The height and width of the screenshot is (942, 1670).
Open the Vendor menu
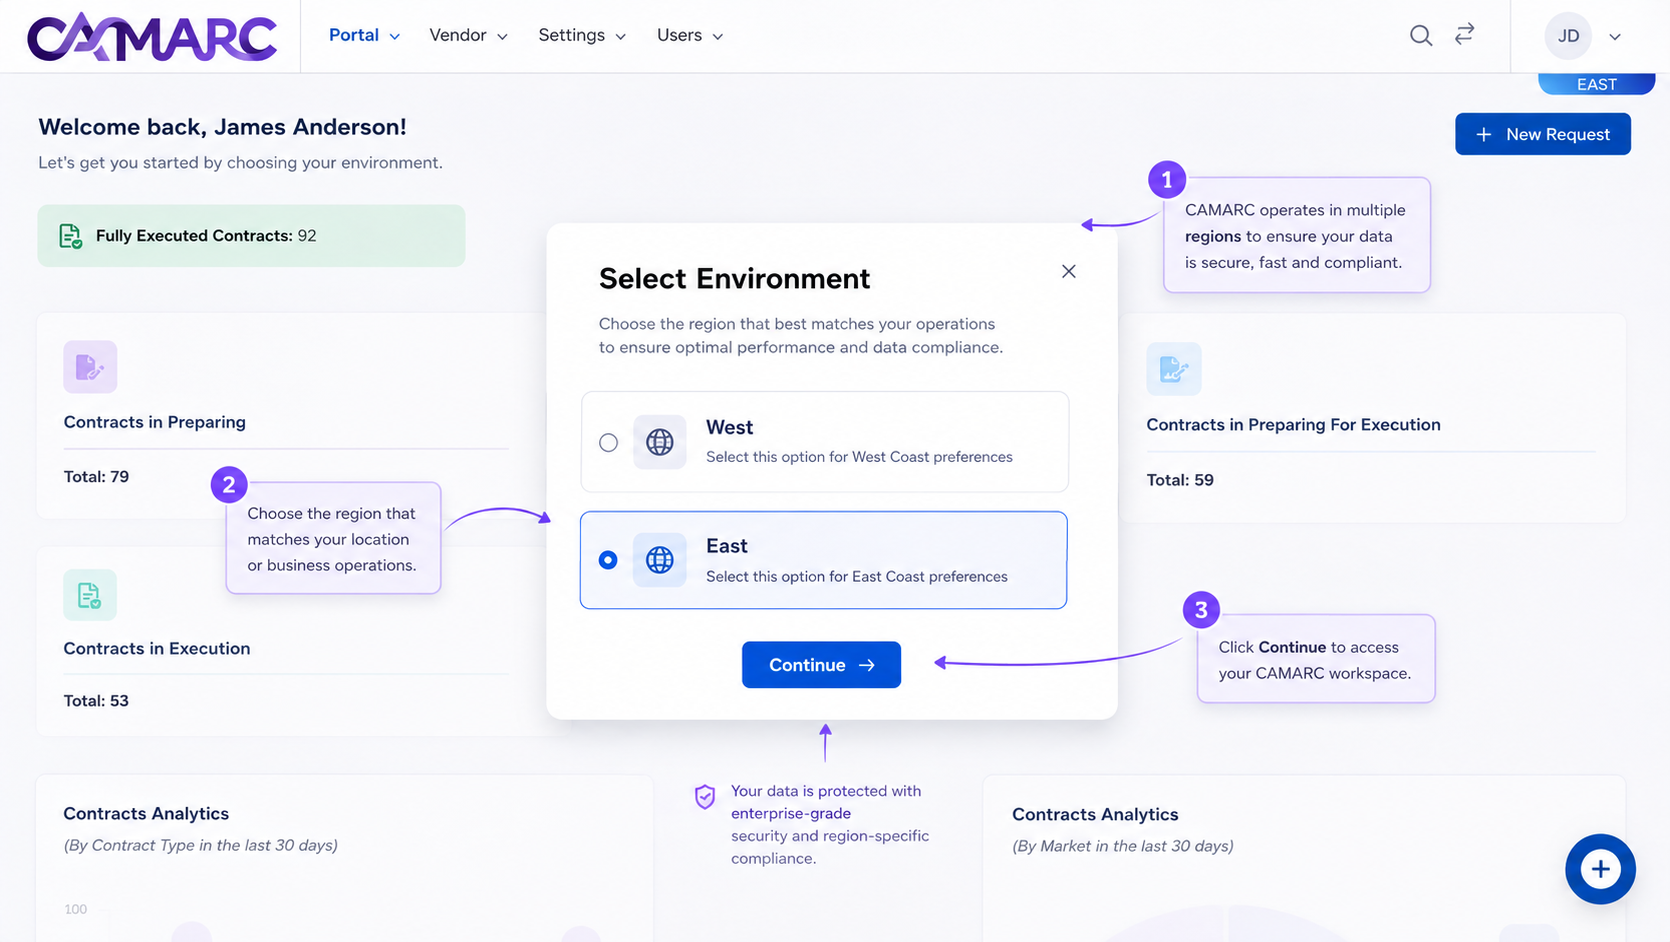click(x=468, y=35)
